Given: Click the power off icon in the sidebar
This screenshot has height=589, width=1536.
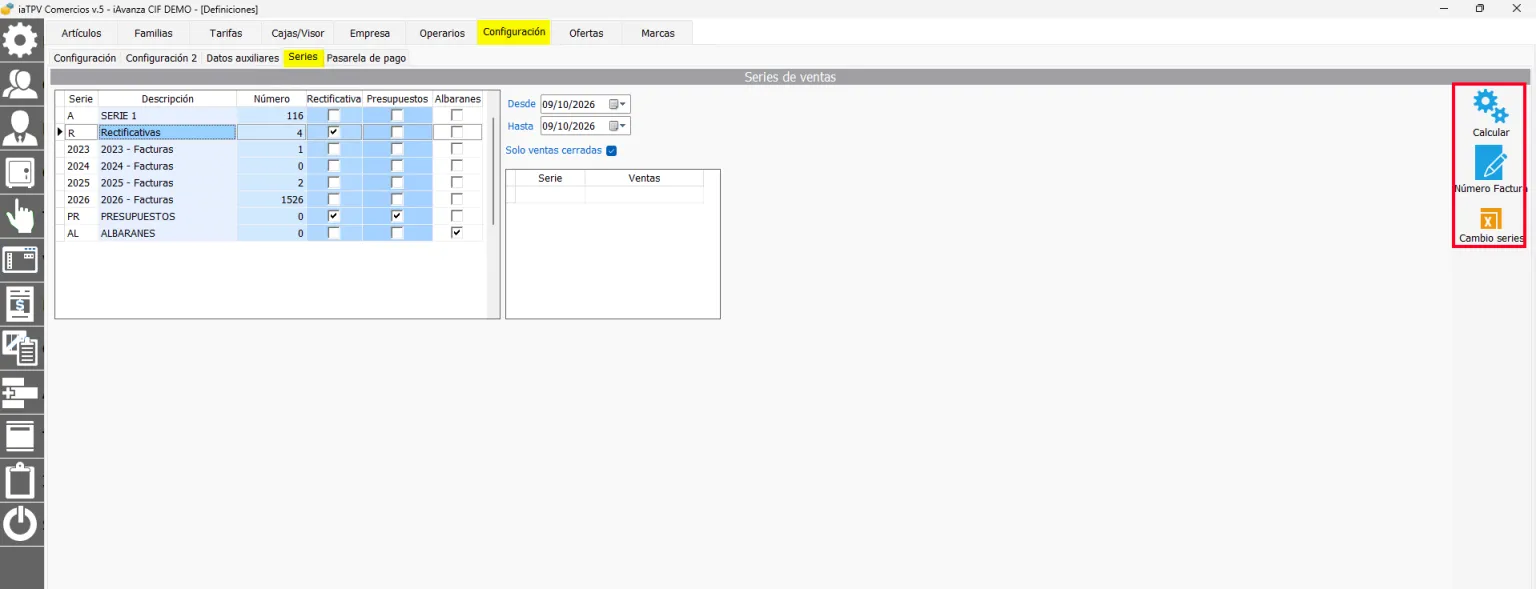Looking at the screenshot, I should (21, 524).
